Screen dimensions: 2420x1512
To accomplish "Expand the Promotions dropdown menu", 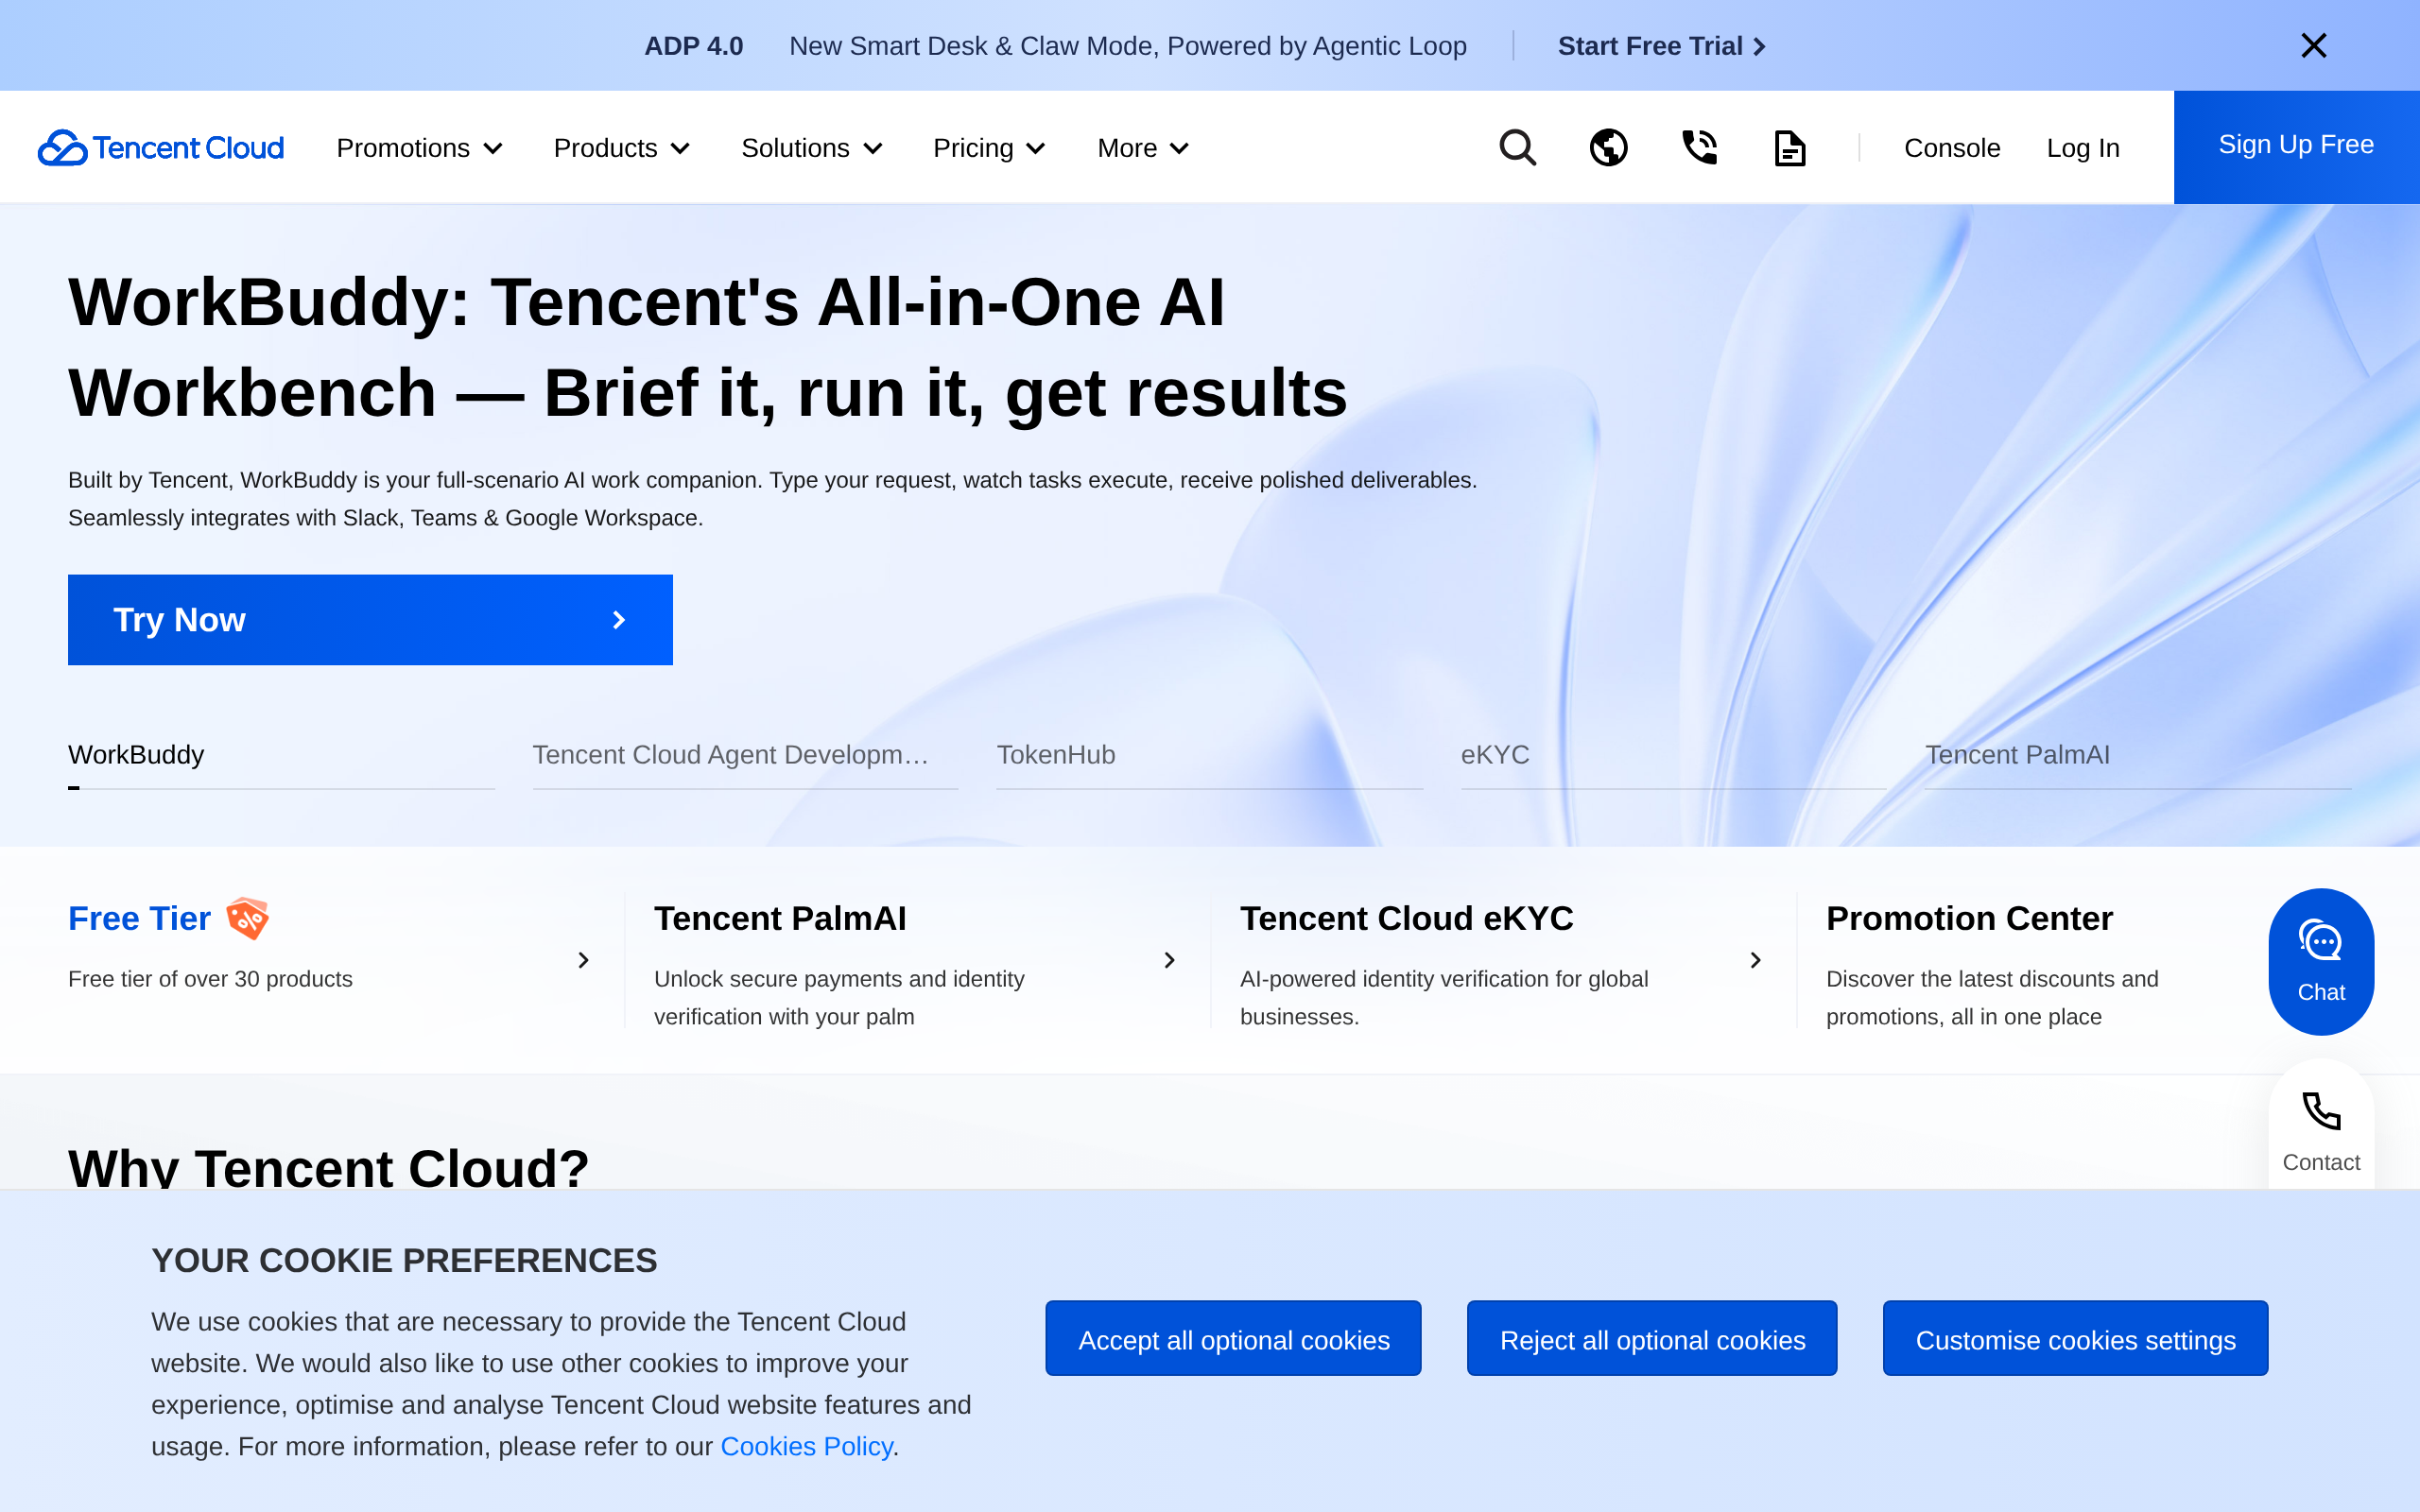I will coord(419,148).
